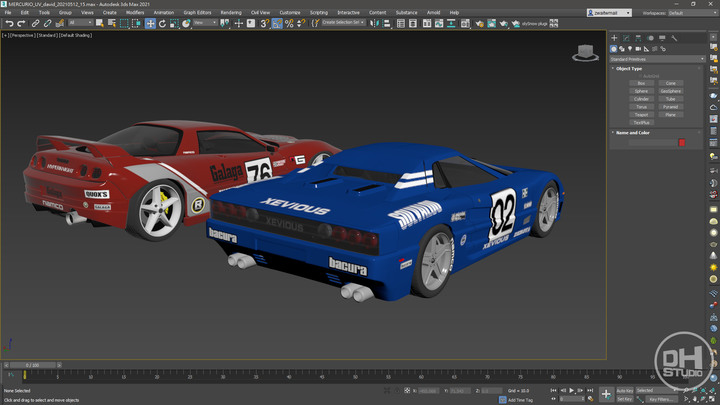
Task: Click the Redo arrow icon
Action: pos(21,23)
